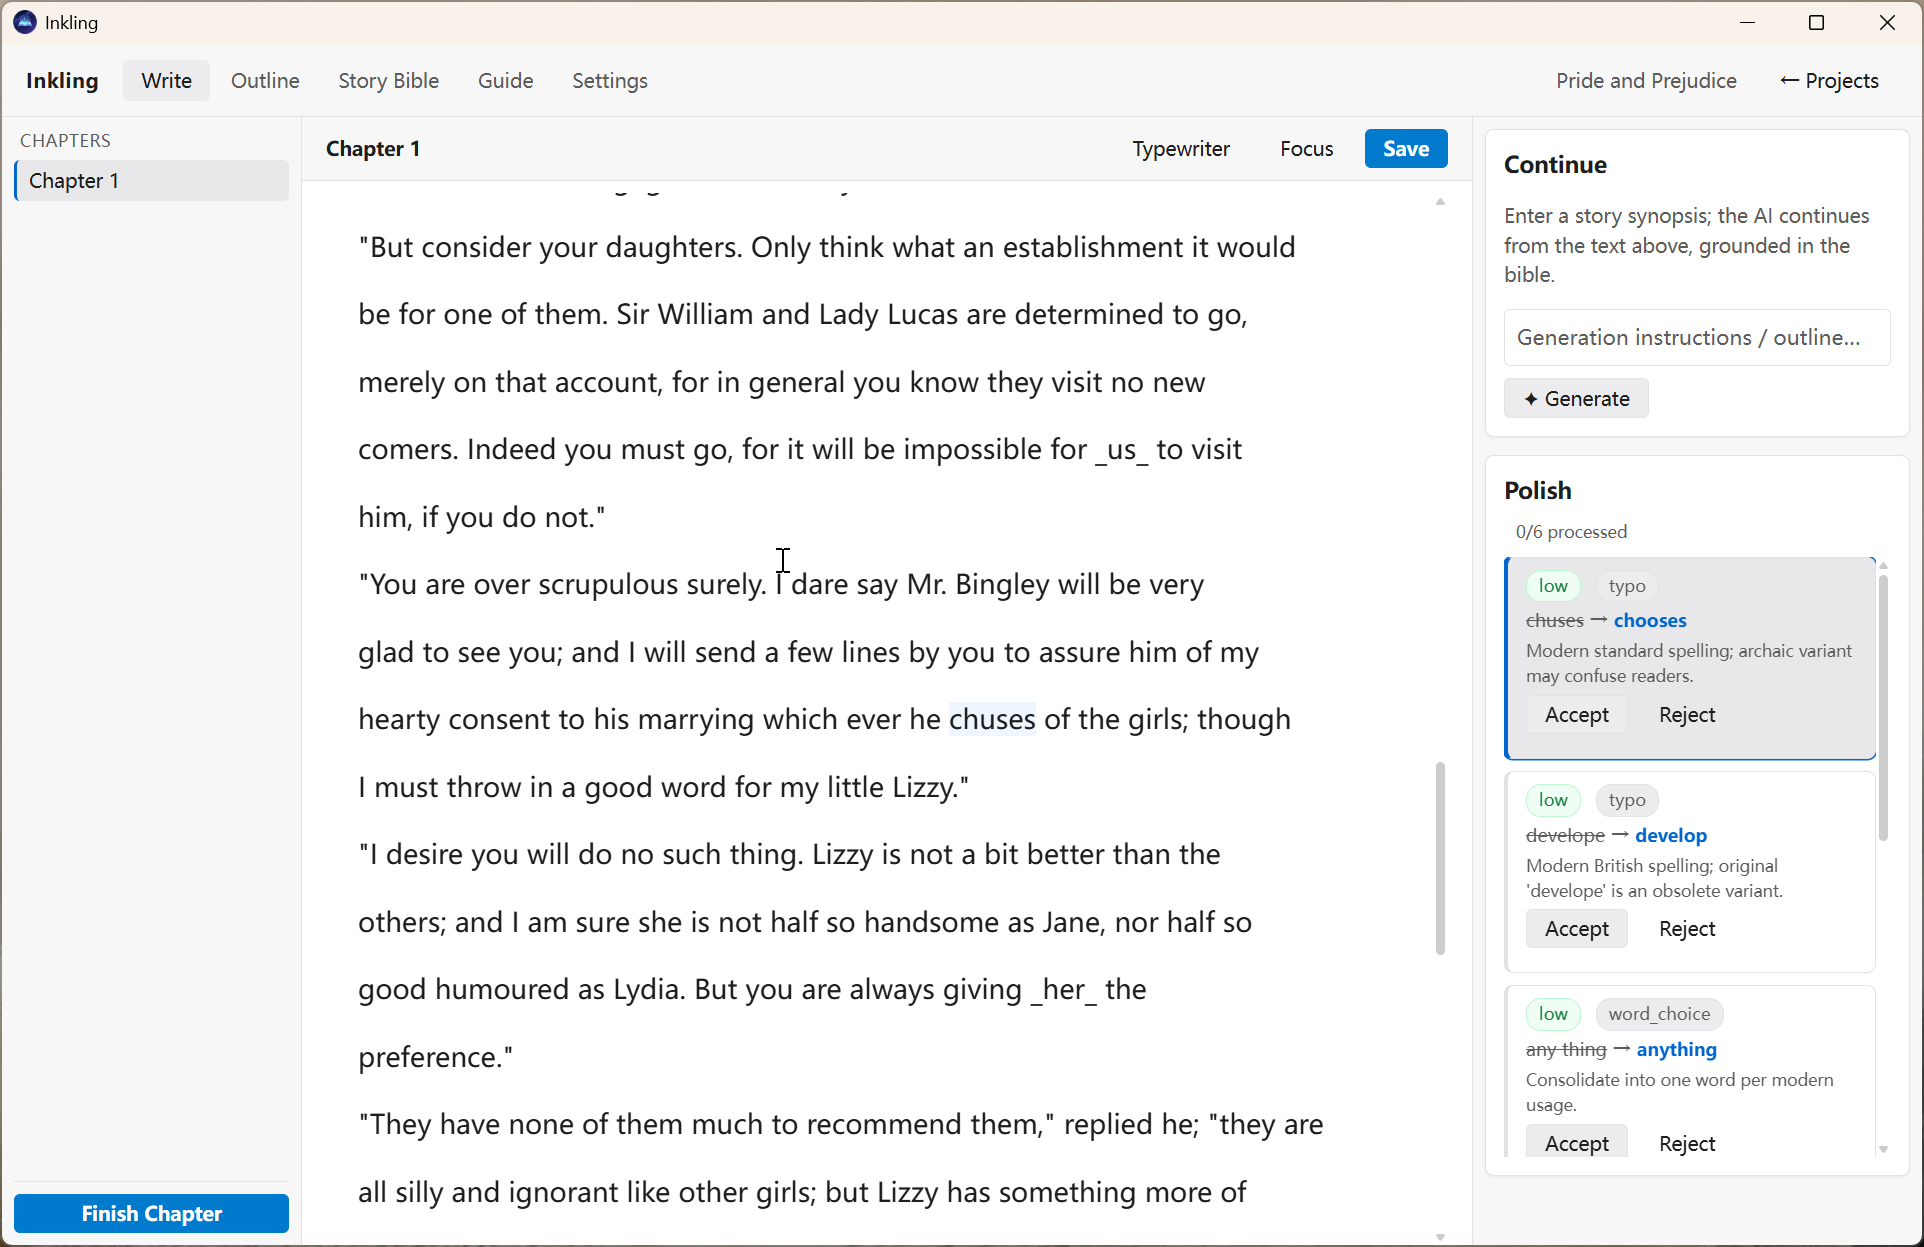Switch to the Outline tab
Screen dimensions: 1924x1247
pyautogui.click(x=265, y=81)
